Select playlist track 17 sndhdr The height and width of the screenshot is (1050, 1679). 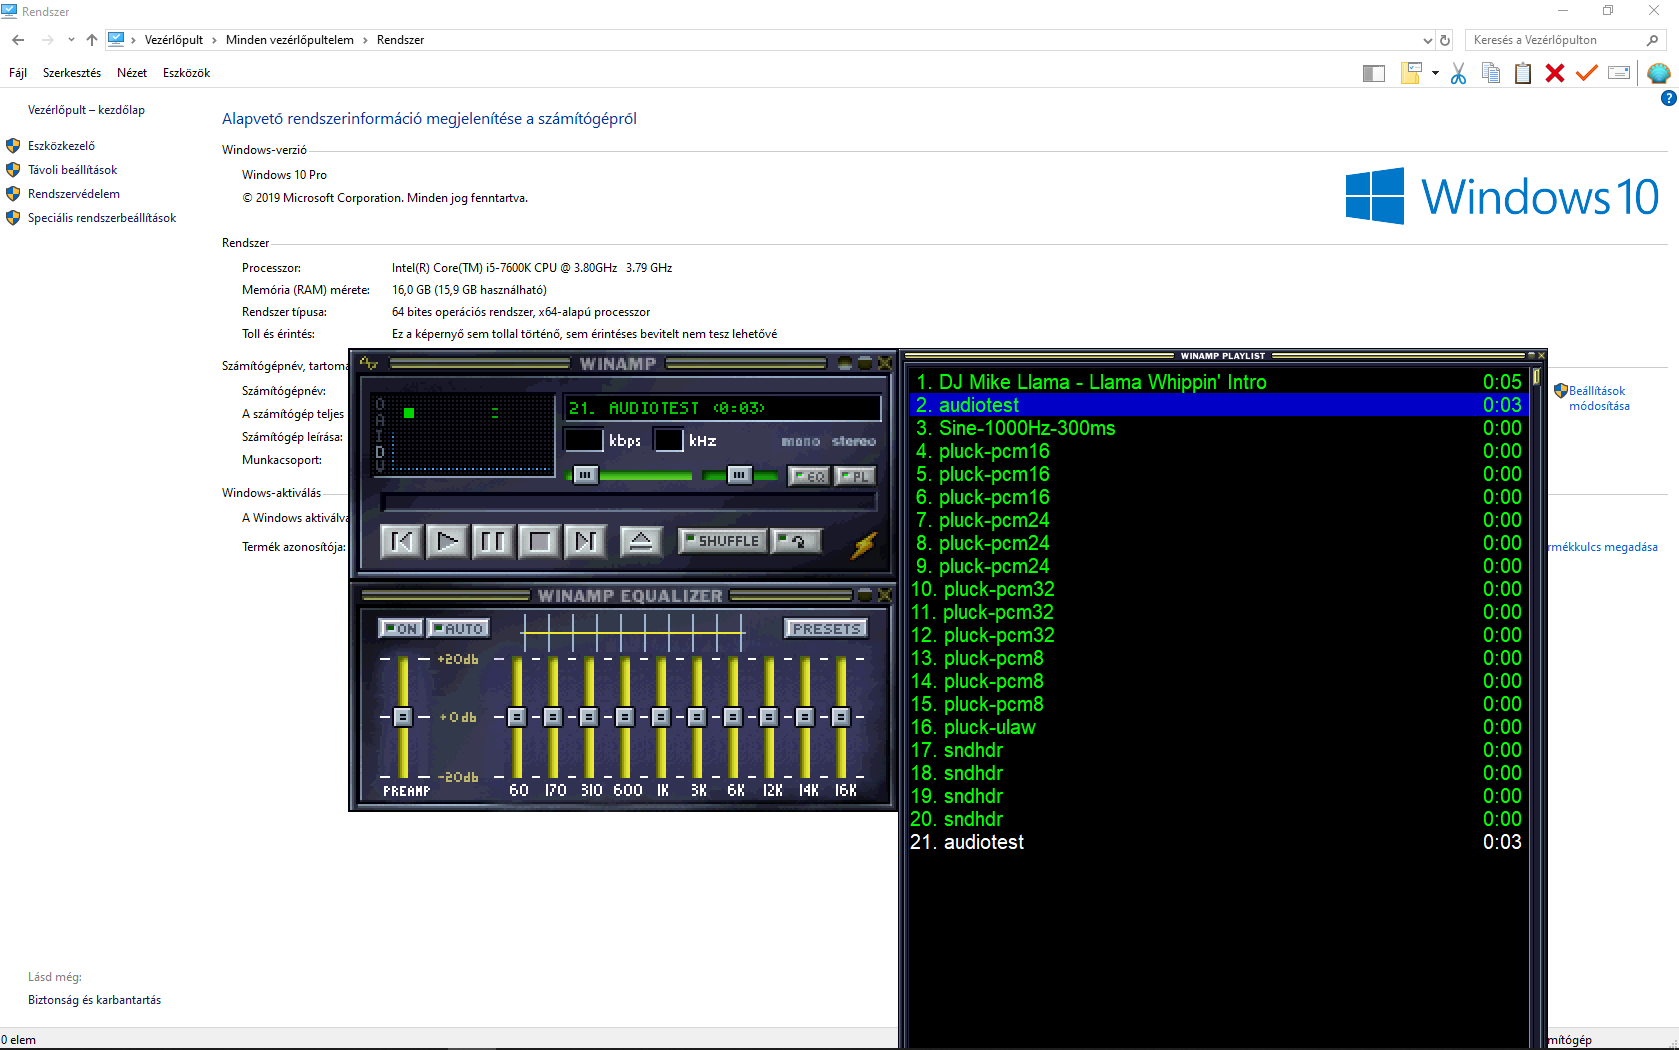click(x=1216, y=750)
